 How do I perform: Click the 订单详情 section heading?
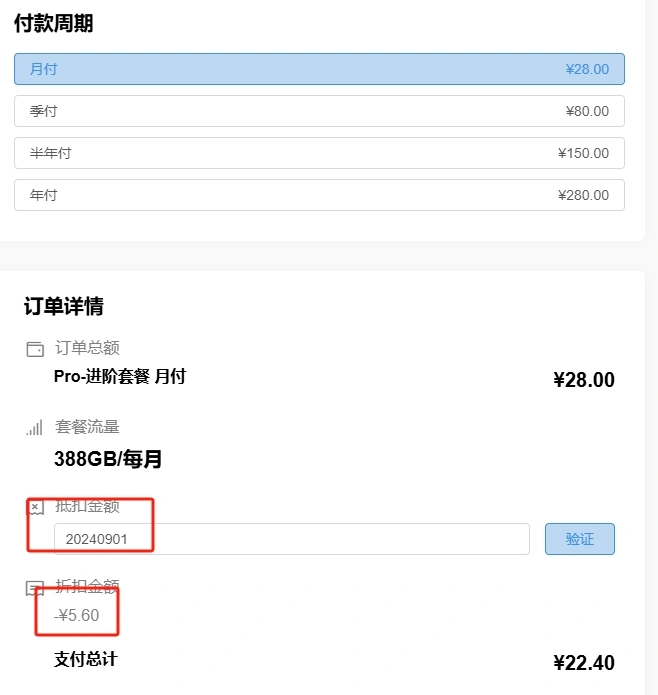tap(64, 306)
